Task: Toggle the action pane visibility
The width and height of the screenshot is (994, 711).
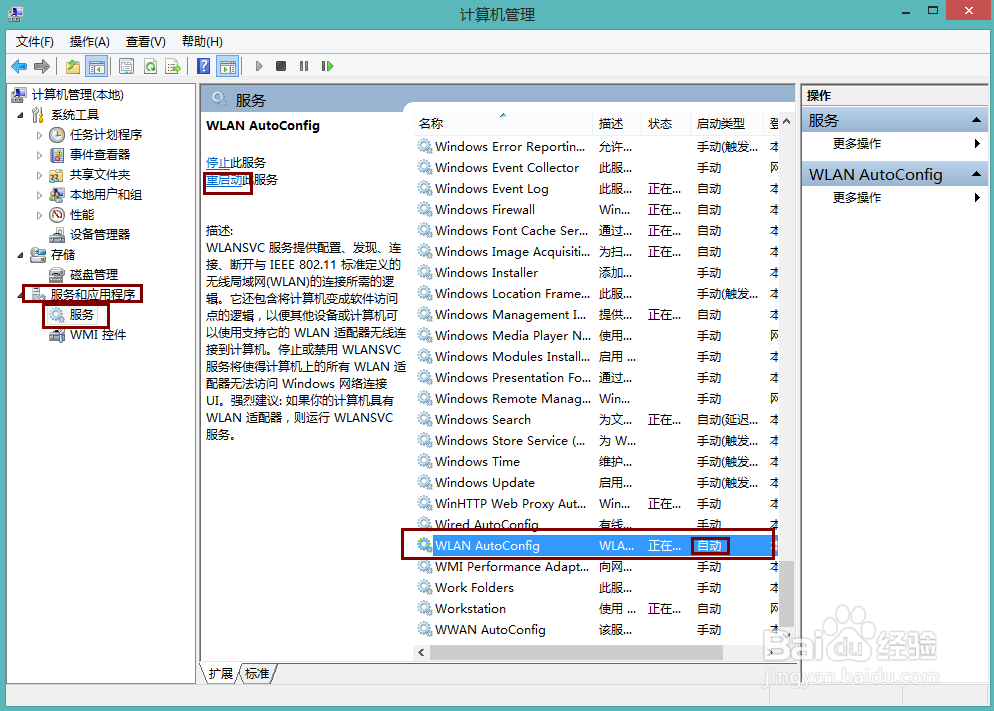Action: click(x=225, y=66)
